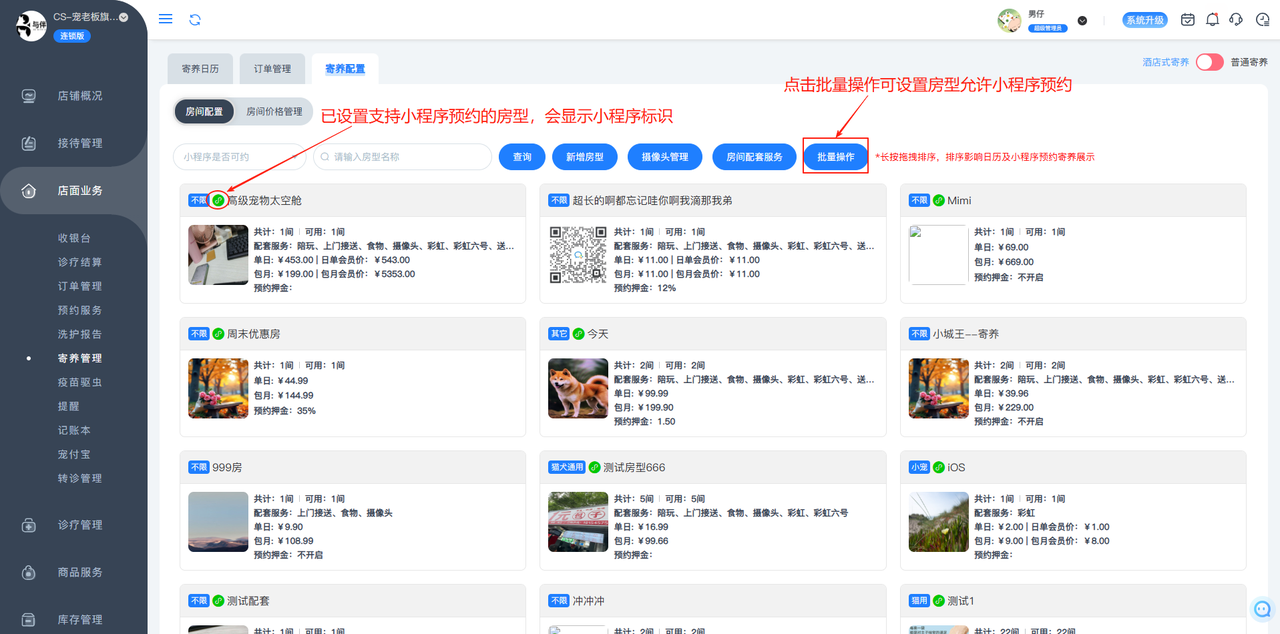Click the chat assistant face icon
The height and width of the screenshot is (634, 1280).
1262,608
